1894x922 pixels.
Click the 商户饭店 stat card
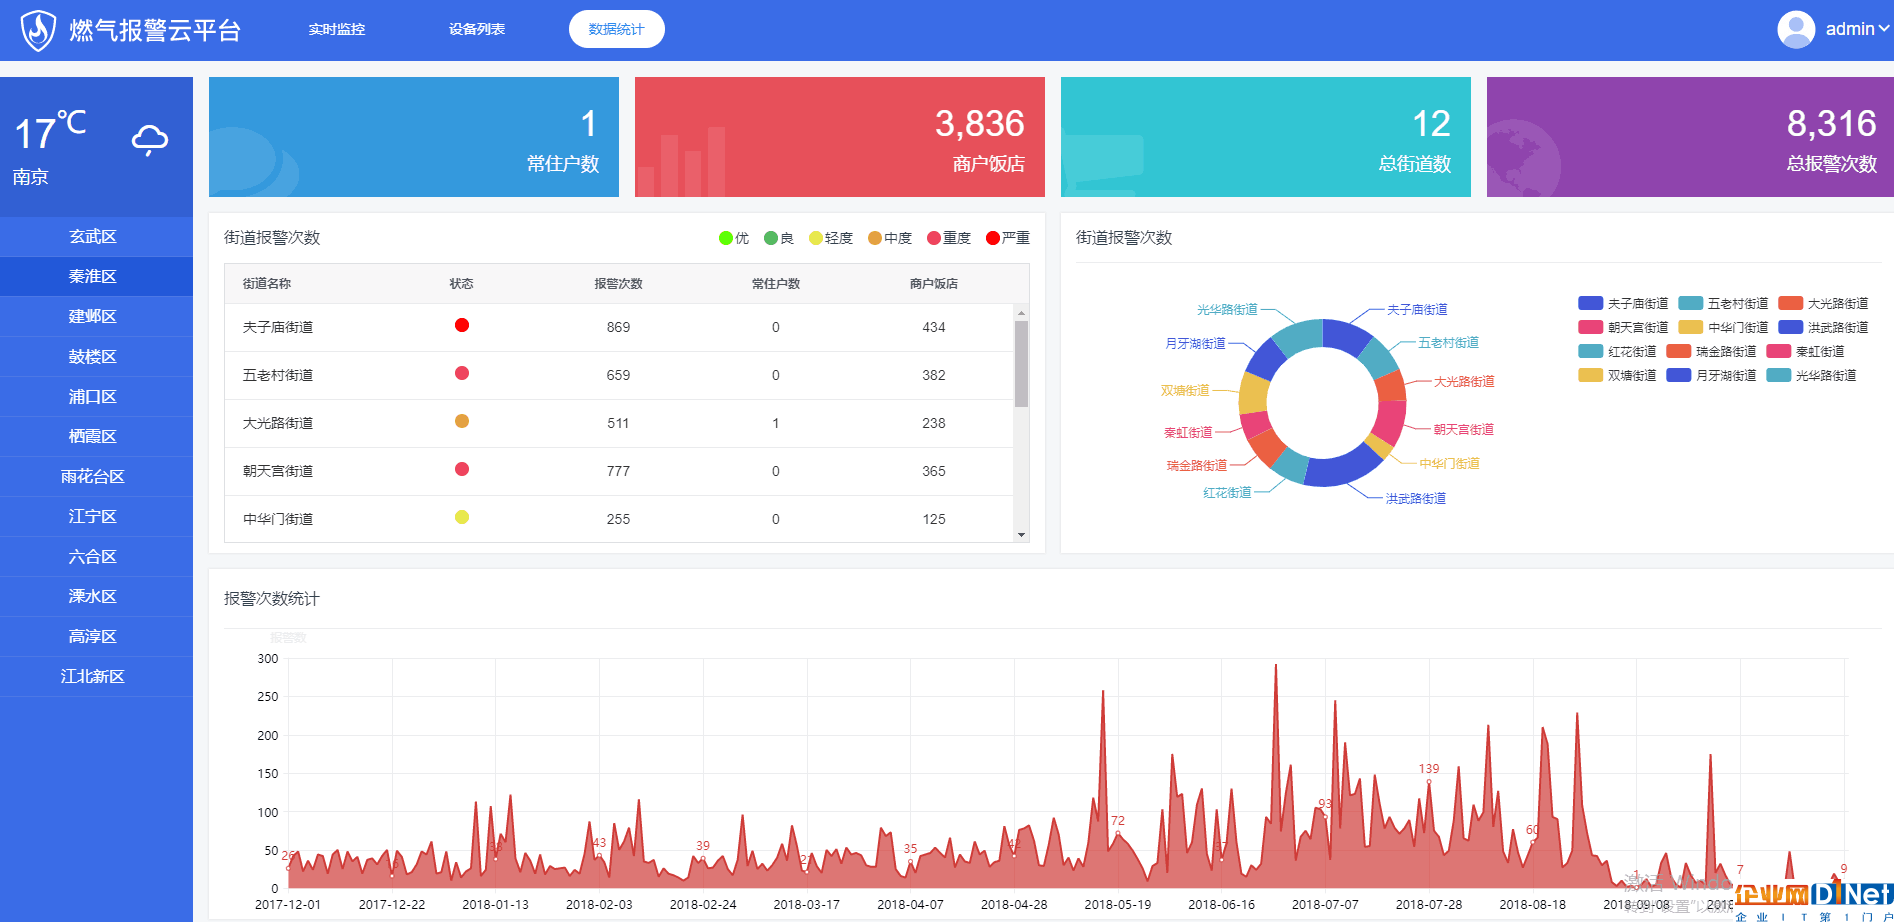pos(840,137)
